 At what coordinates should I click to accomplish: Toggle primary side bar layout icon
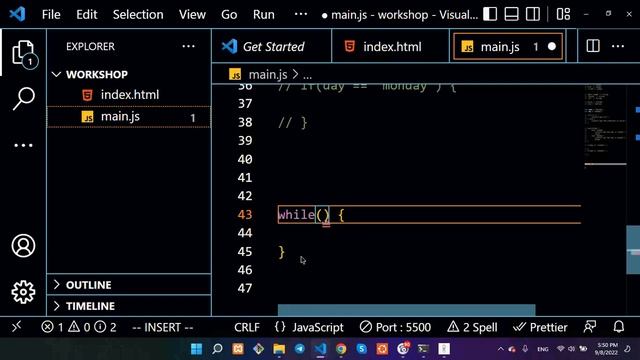point(490,14)
